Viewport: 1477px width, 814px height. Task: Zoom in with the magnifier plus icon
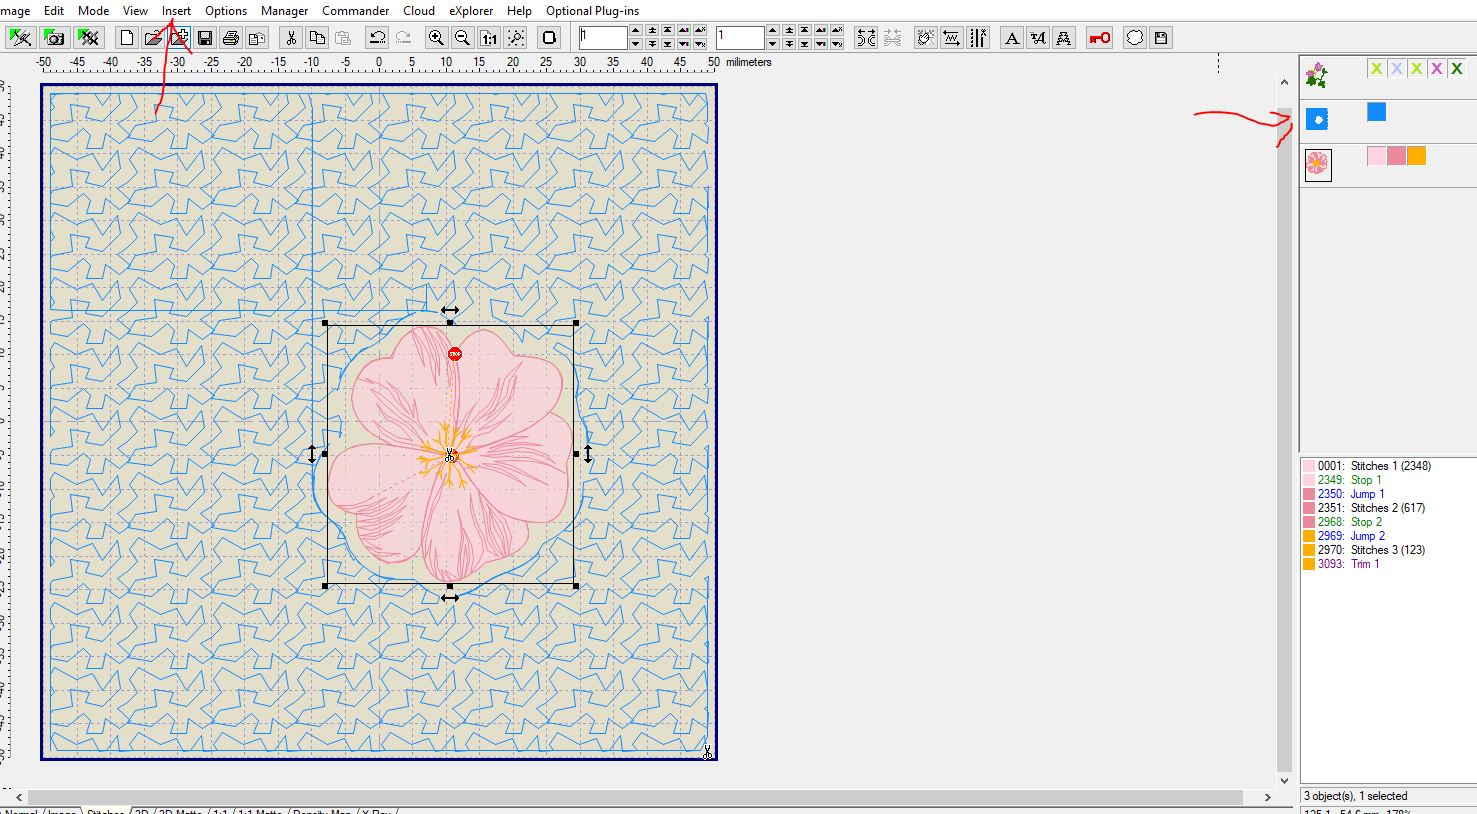coord(436,38)
